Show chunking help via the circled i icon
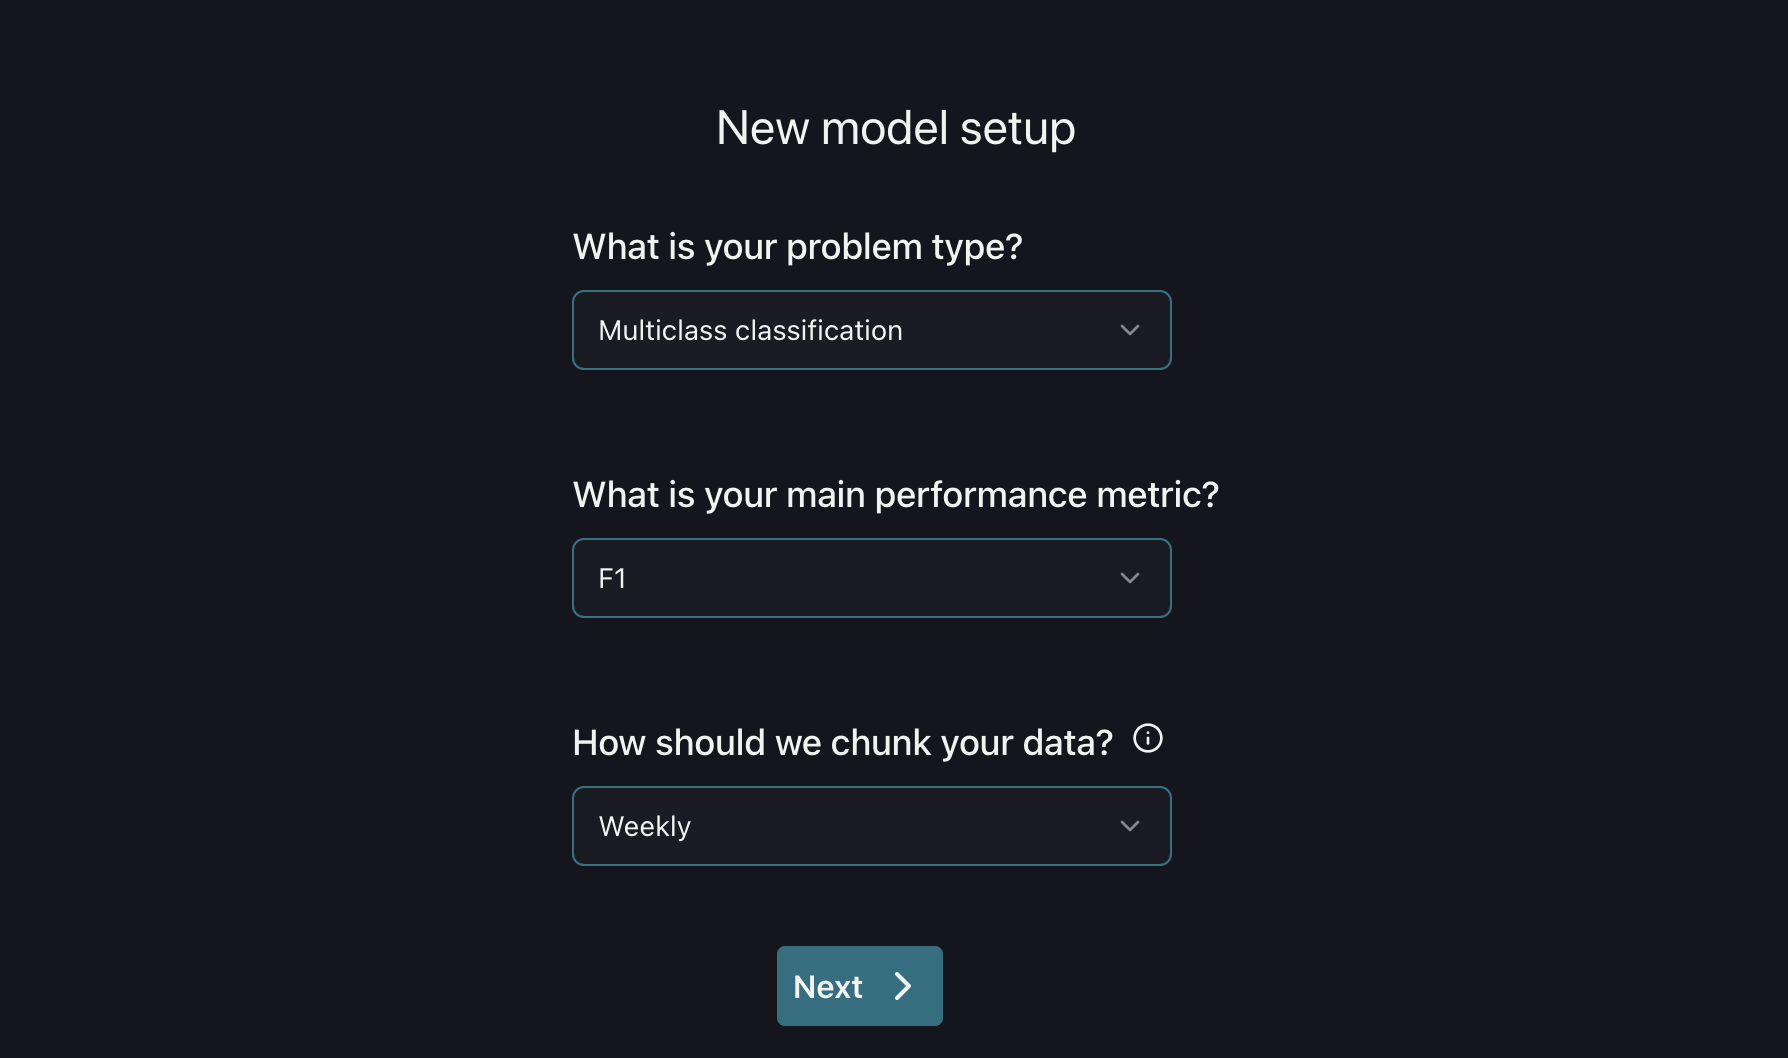The image size is (1788, 1058). (x=1147, y=739)
